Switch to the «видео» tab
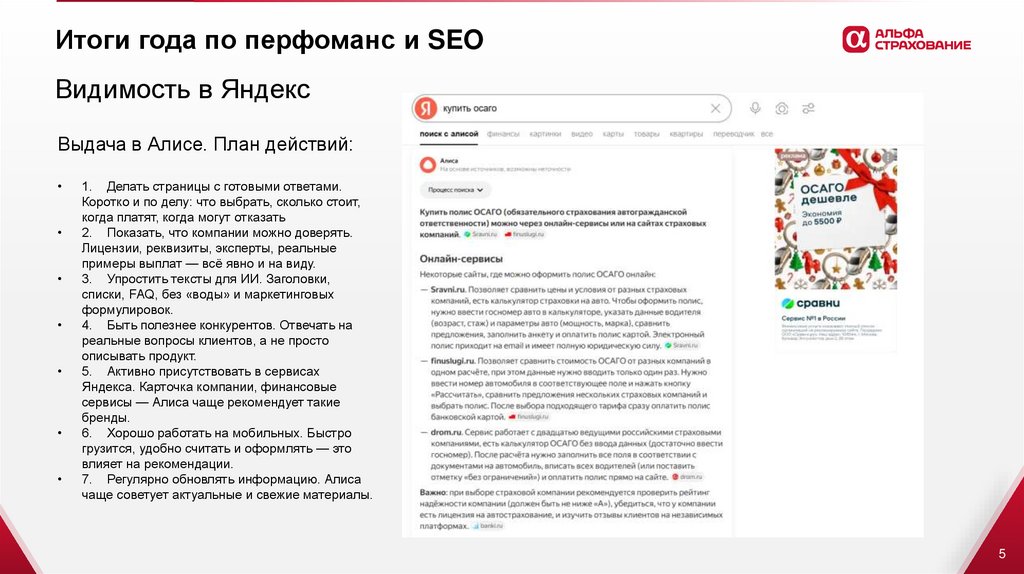 click(582, 134)
